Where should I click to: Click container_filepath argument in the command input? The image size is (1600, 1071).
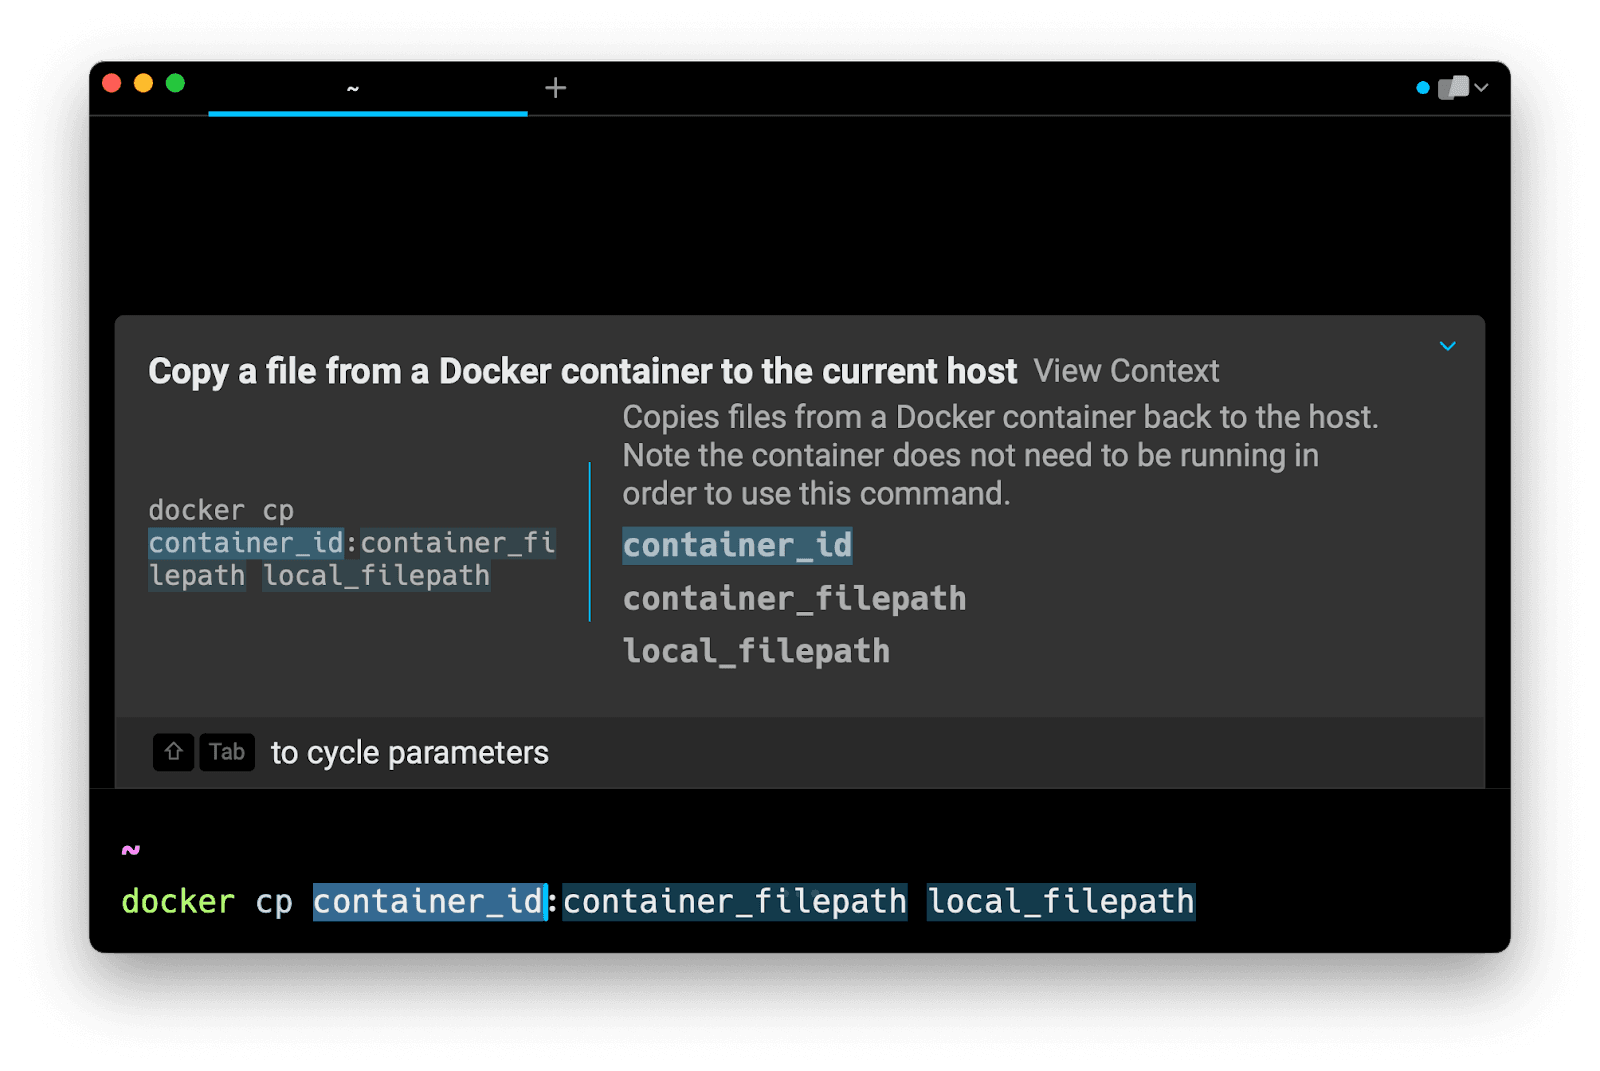pyautogui.click(x=734, y=902)
